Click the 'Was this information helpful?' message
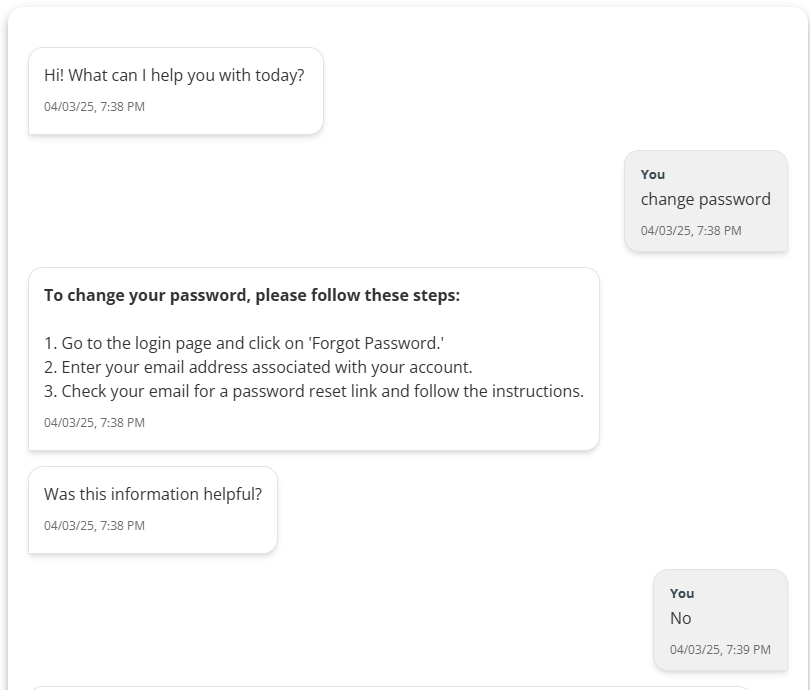 coord(153,494)
